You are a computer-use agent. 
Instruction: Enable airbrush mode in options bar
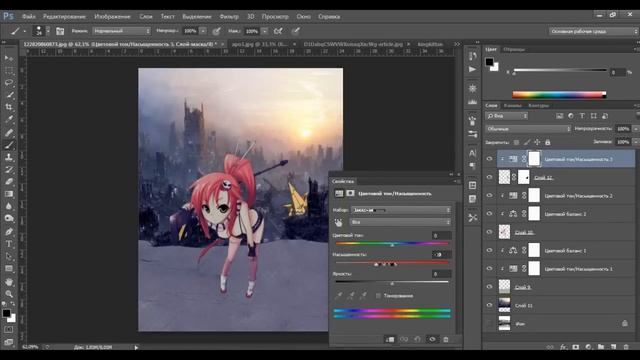(278, 31)
